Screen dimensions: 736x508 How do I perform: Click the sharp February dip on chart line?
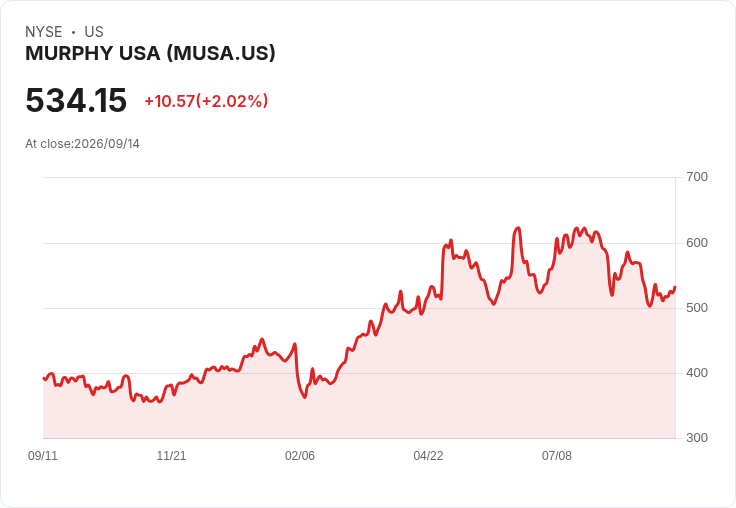point(305,397)
